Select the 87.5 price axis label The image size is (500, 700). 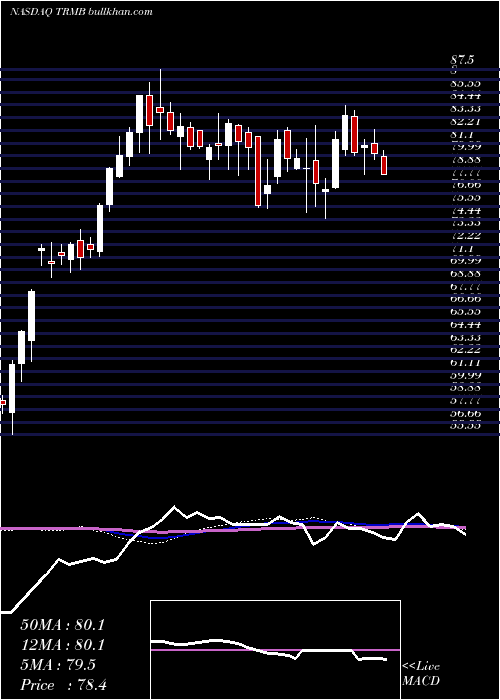pyautogui.click(x=462, y=60)
